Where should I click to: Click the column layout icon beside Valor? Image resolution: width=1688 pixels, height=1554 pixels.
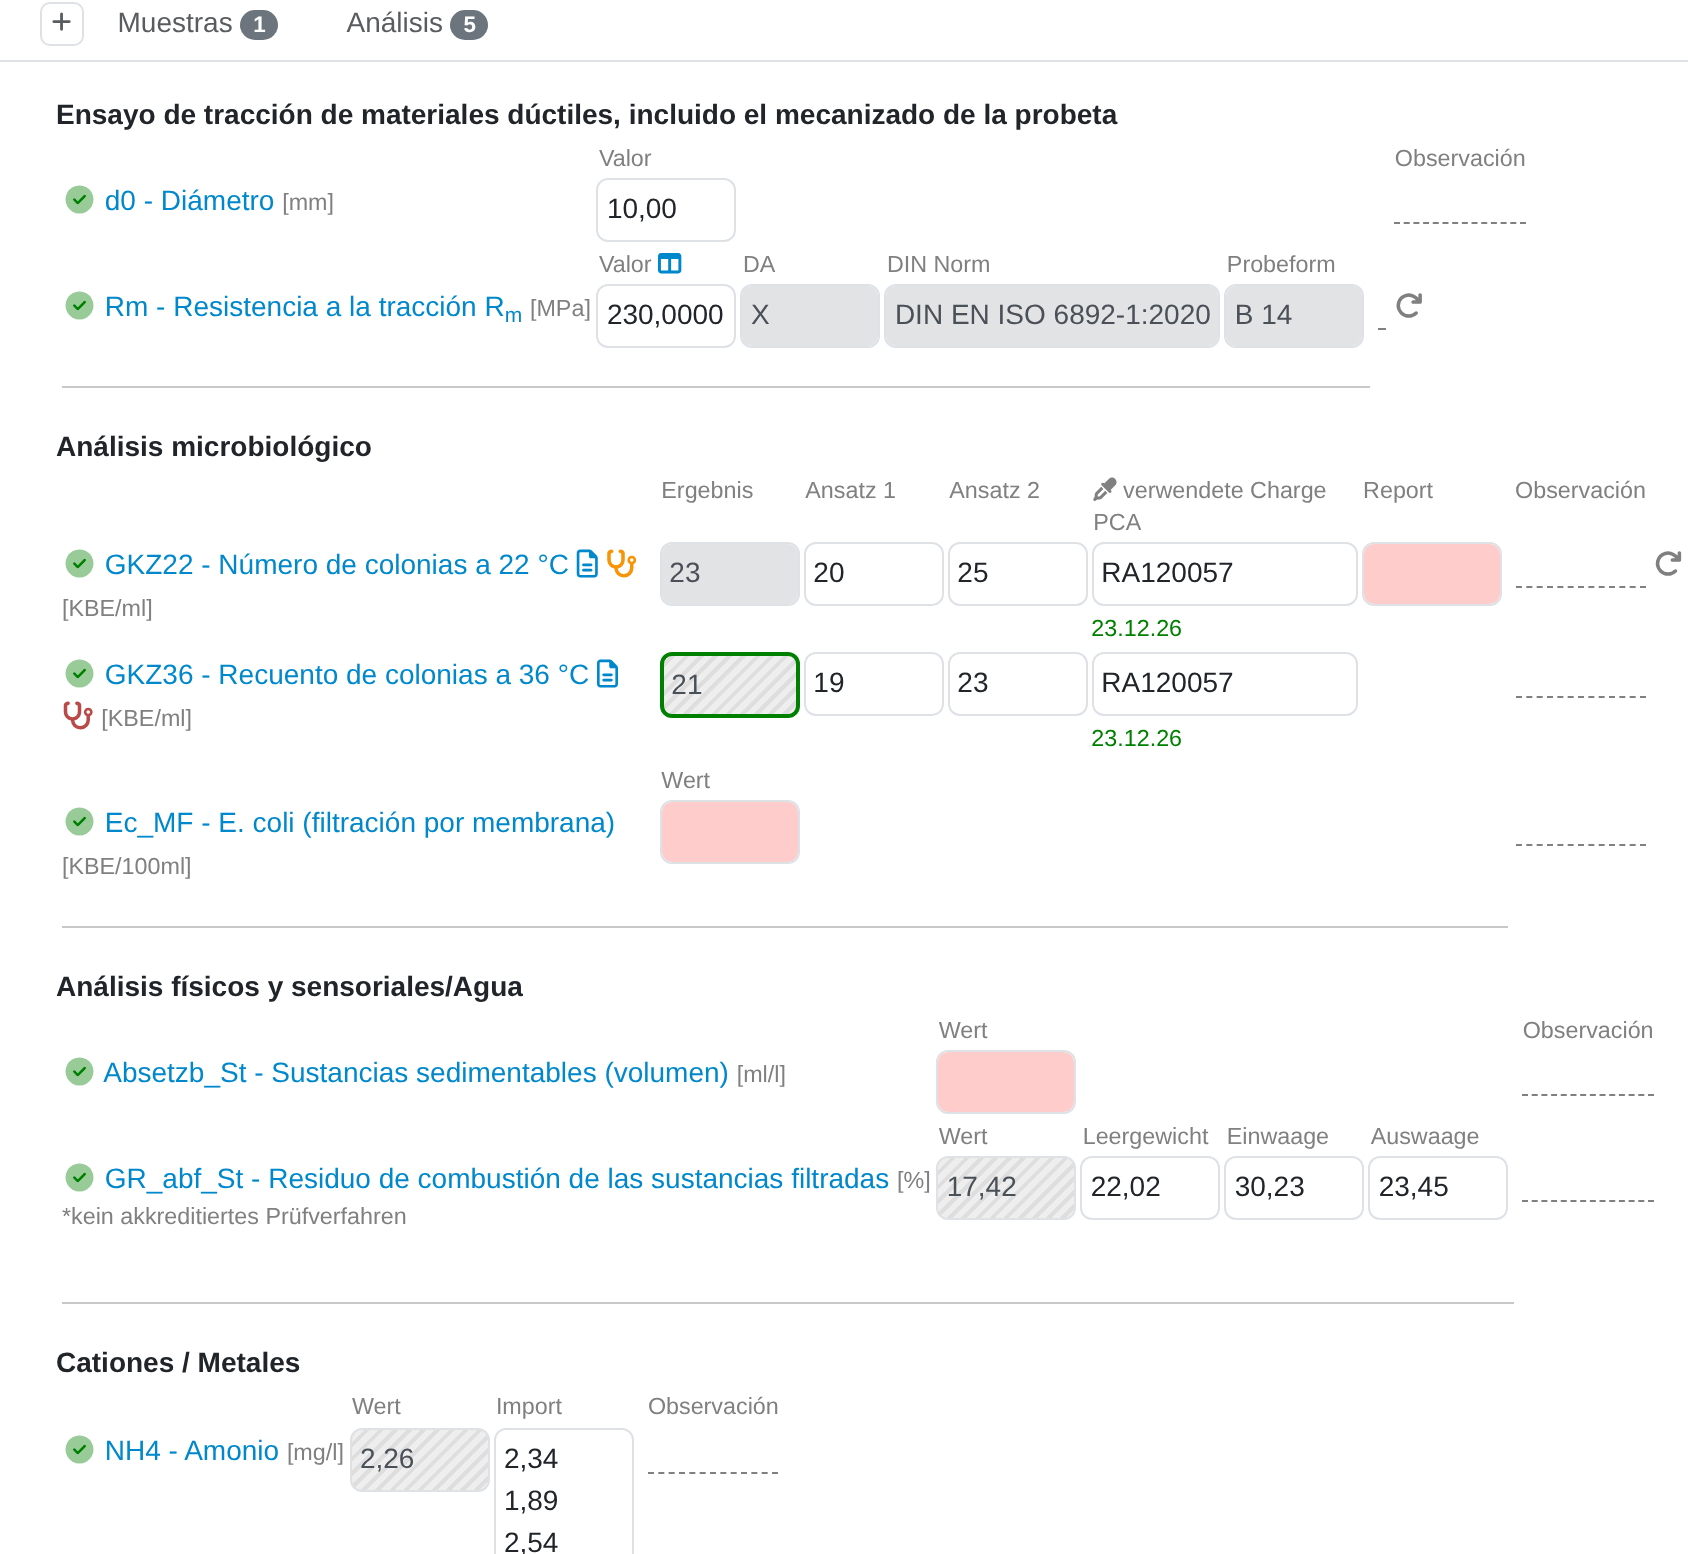click(670, 264)
